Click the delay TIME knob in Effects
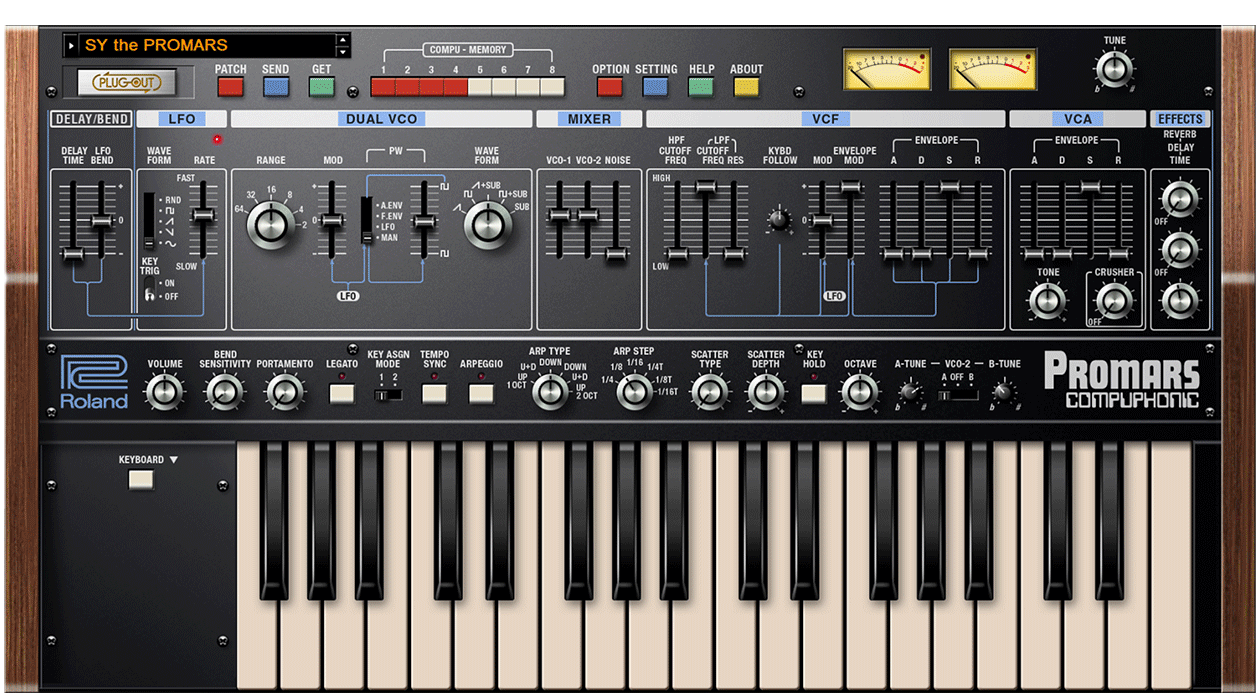 click(1180, 301)
